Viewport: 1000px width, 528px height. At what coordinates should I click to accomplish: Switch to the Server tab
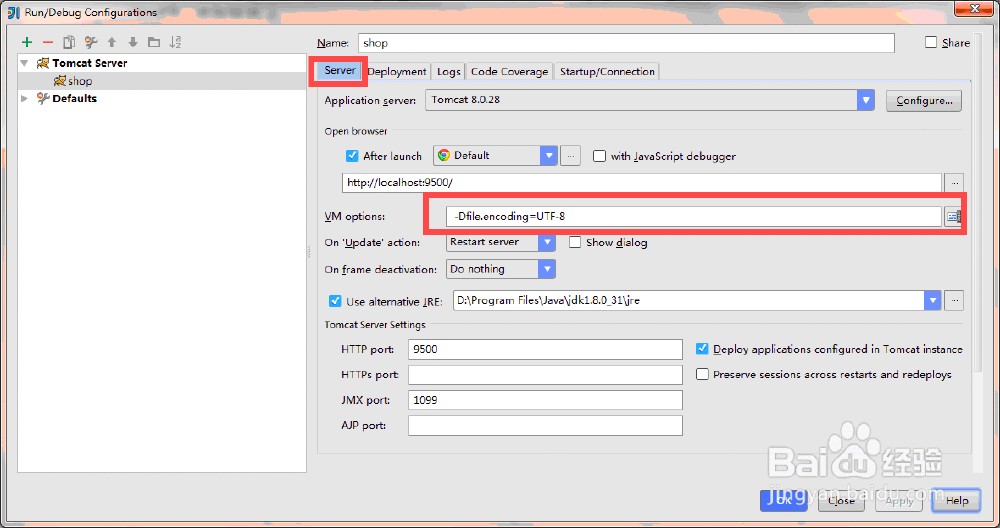click(339, 71)
